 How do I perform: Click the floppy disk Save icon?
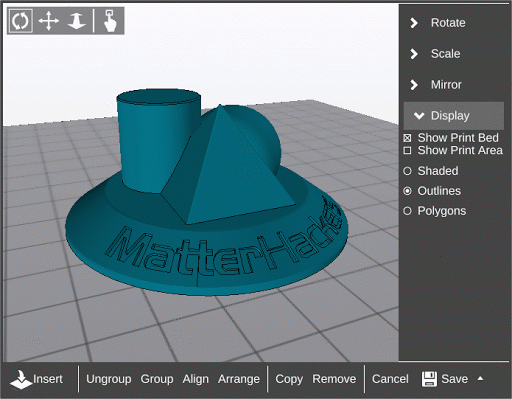(x=429, y=379)
